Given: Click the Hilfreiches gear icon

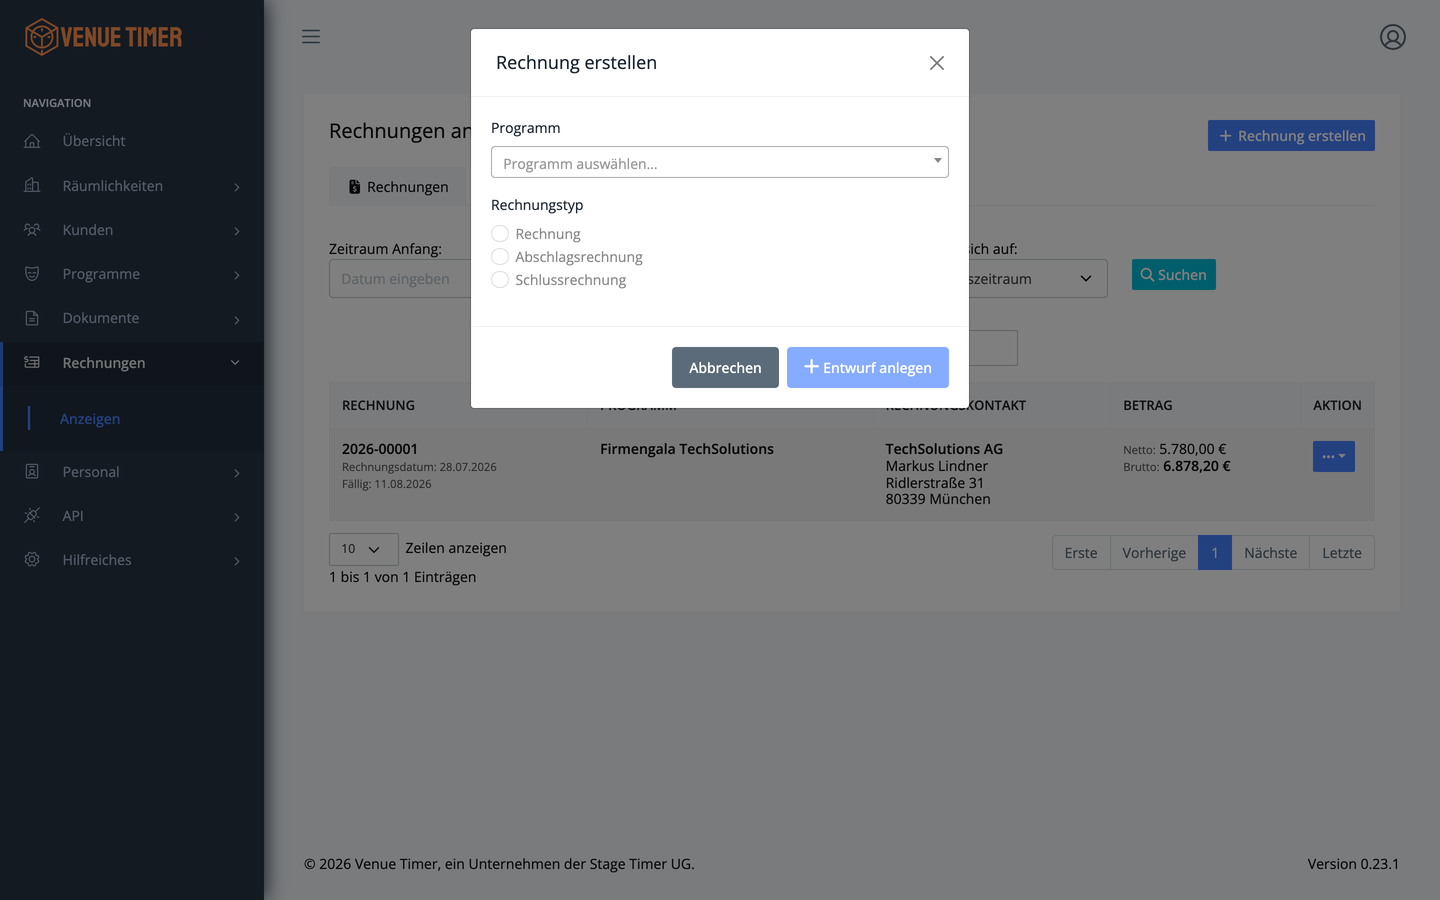Looking at the screenshot, I should coord(32,560).
